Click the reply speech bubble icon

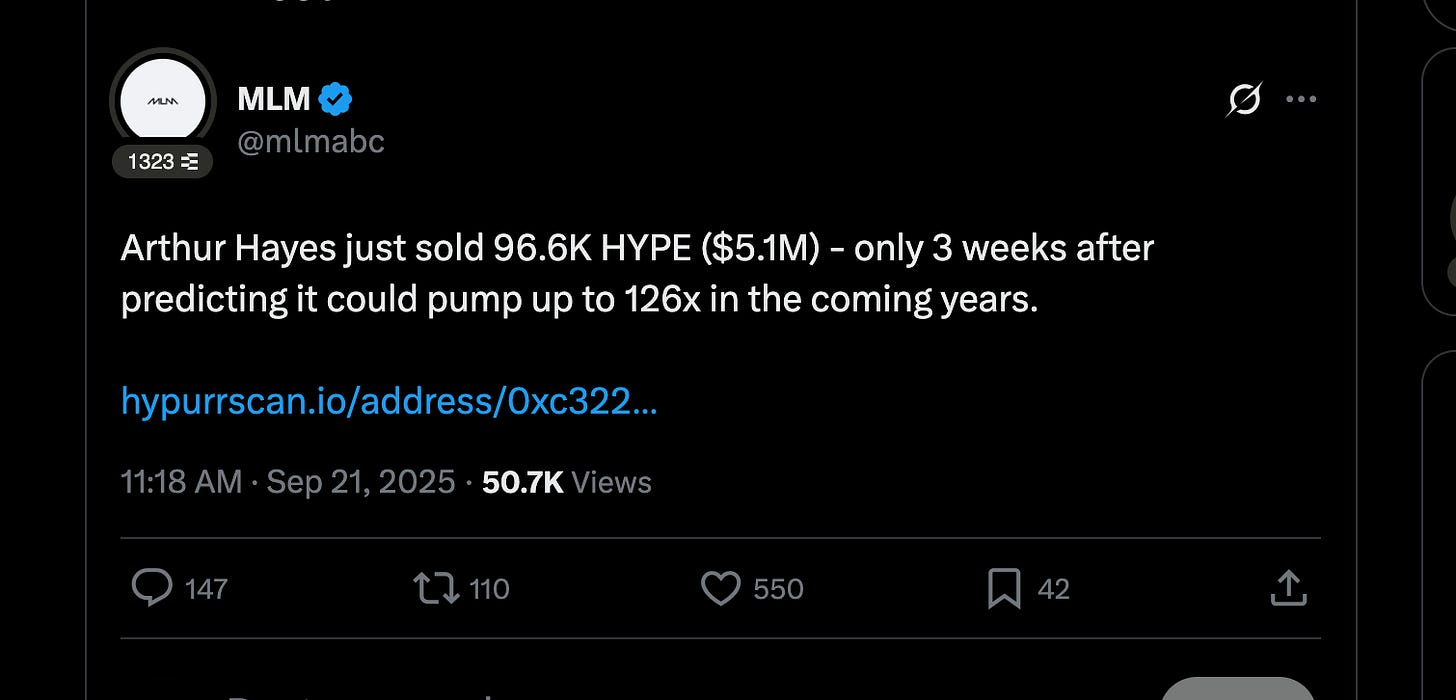pyautogui.click(x=152, y=588)
